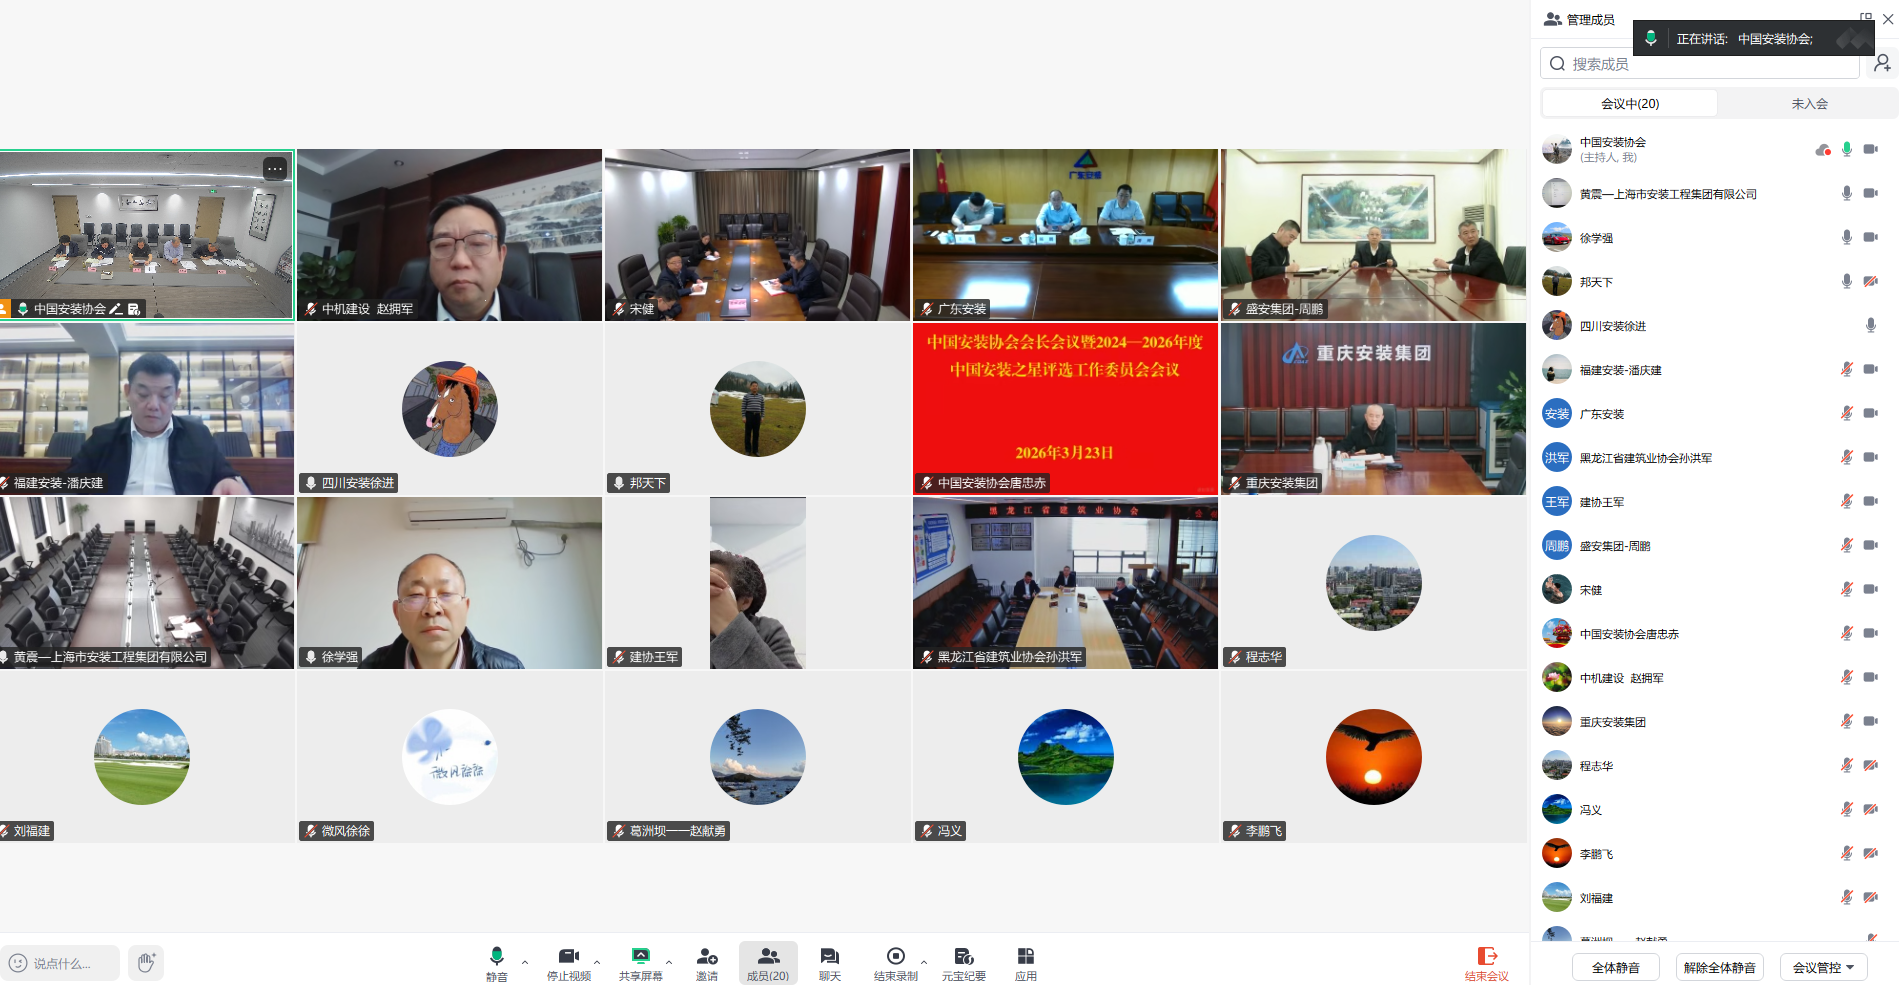Toggle 四川安装徐进's active microphone off
The width and height of the screenshot is (1899, 985).
[1870, 325]
